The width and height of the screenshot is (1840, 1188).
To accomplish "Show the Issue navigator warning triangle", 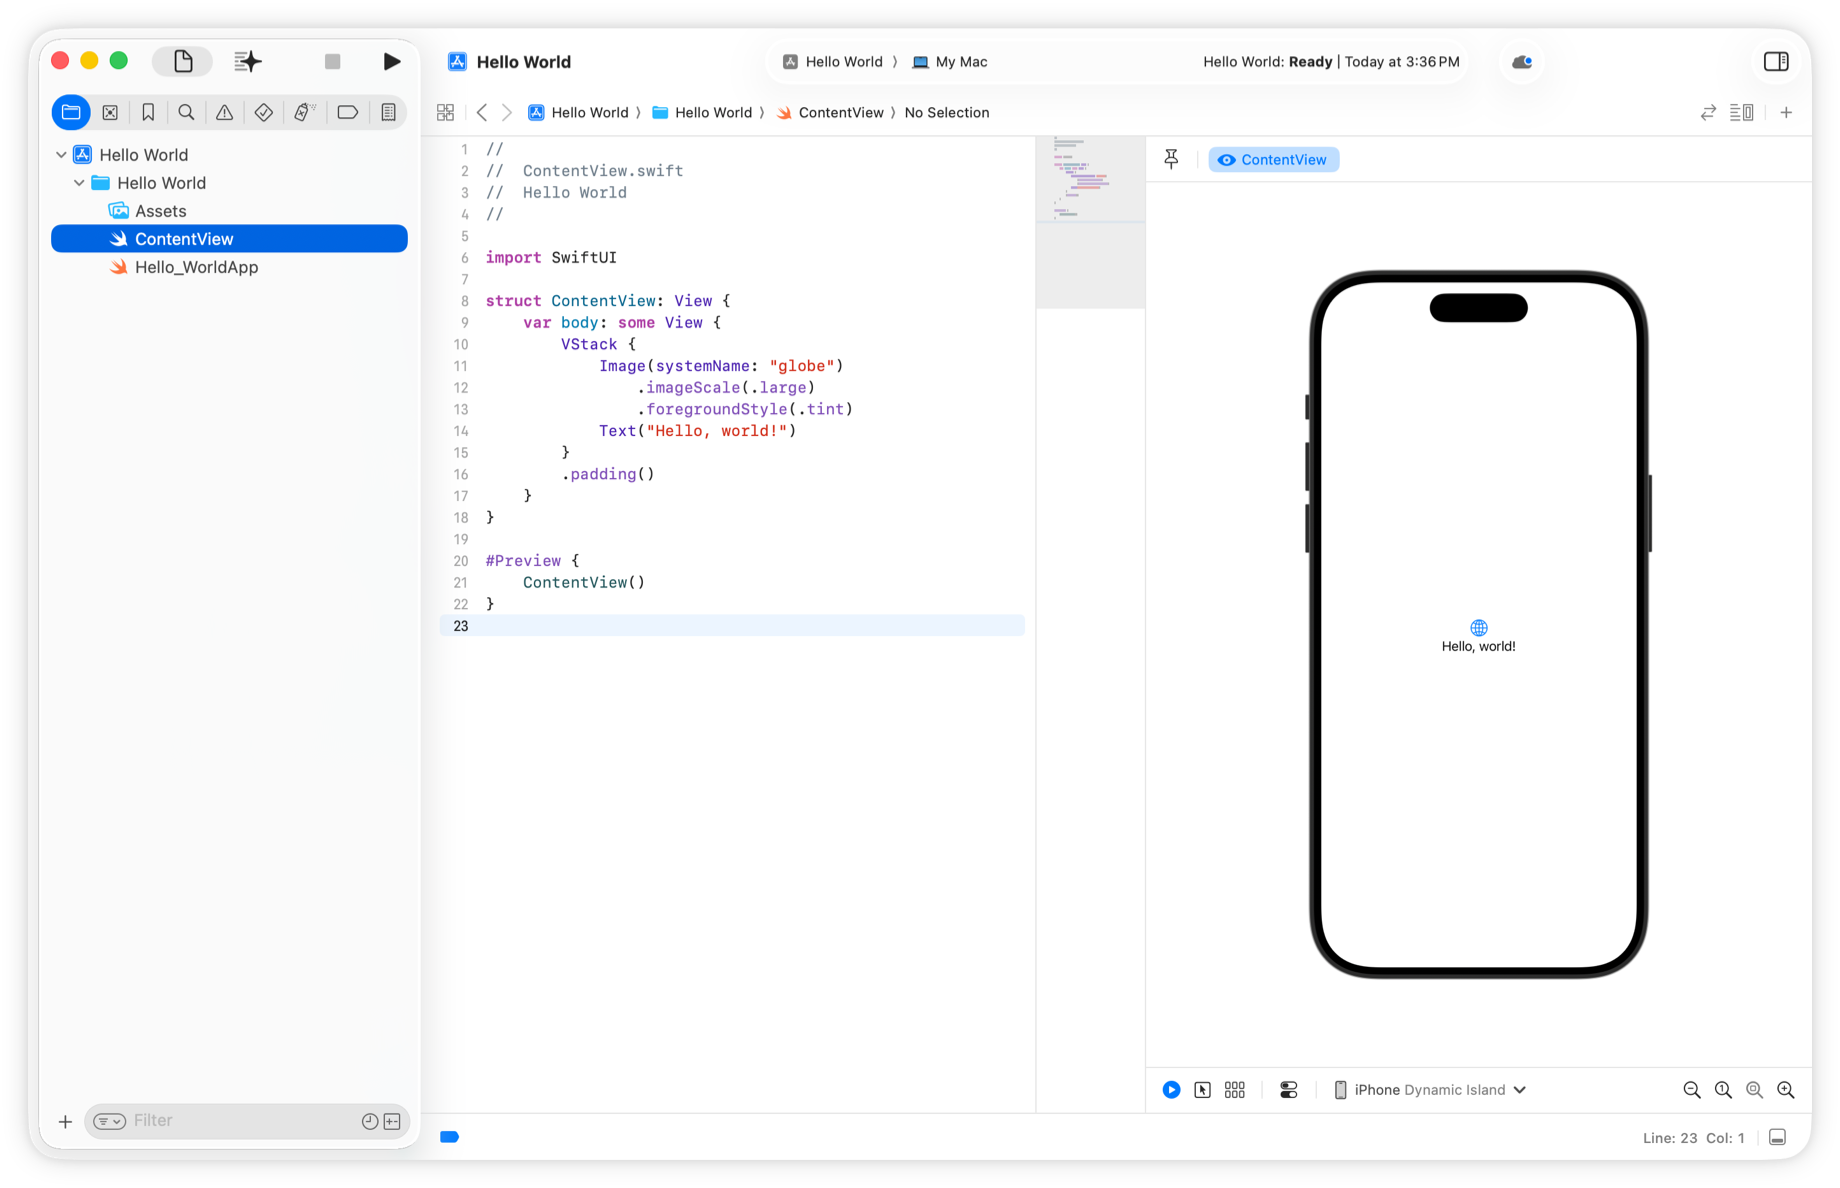I will pyautogui.click(x=224, y=112).
